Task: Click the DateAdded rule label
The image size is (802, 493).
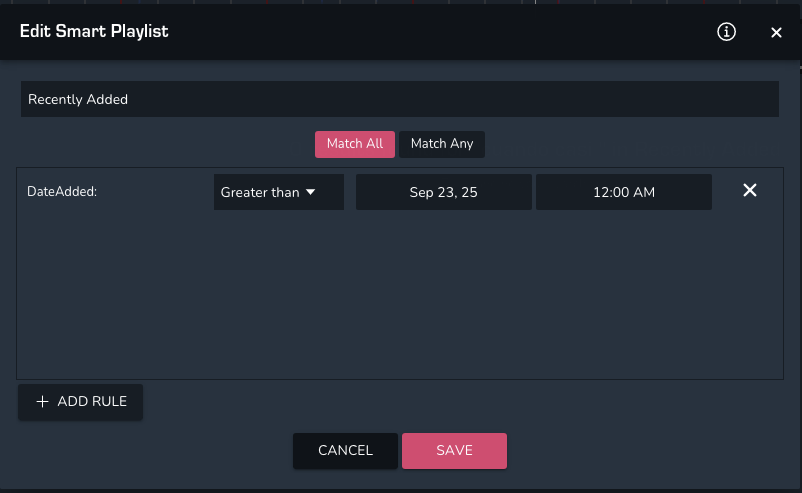Action: [62, 192]
